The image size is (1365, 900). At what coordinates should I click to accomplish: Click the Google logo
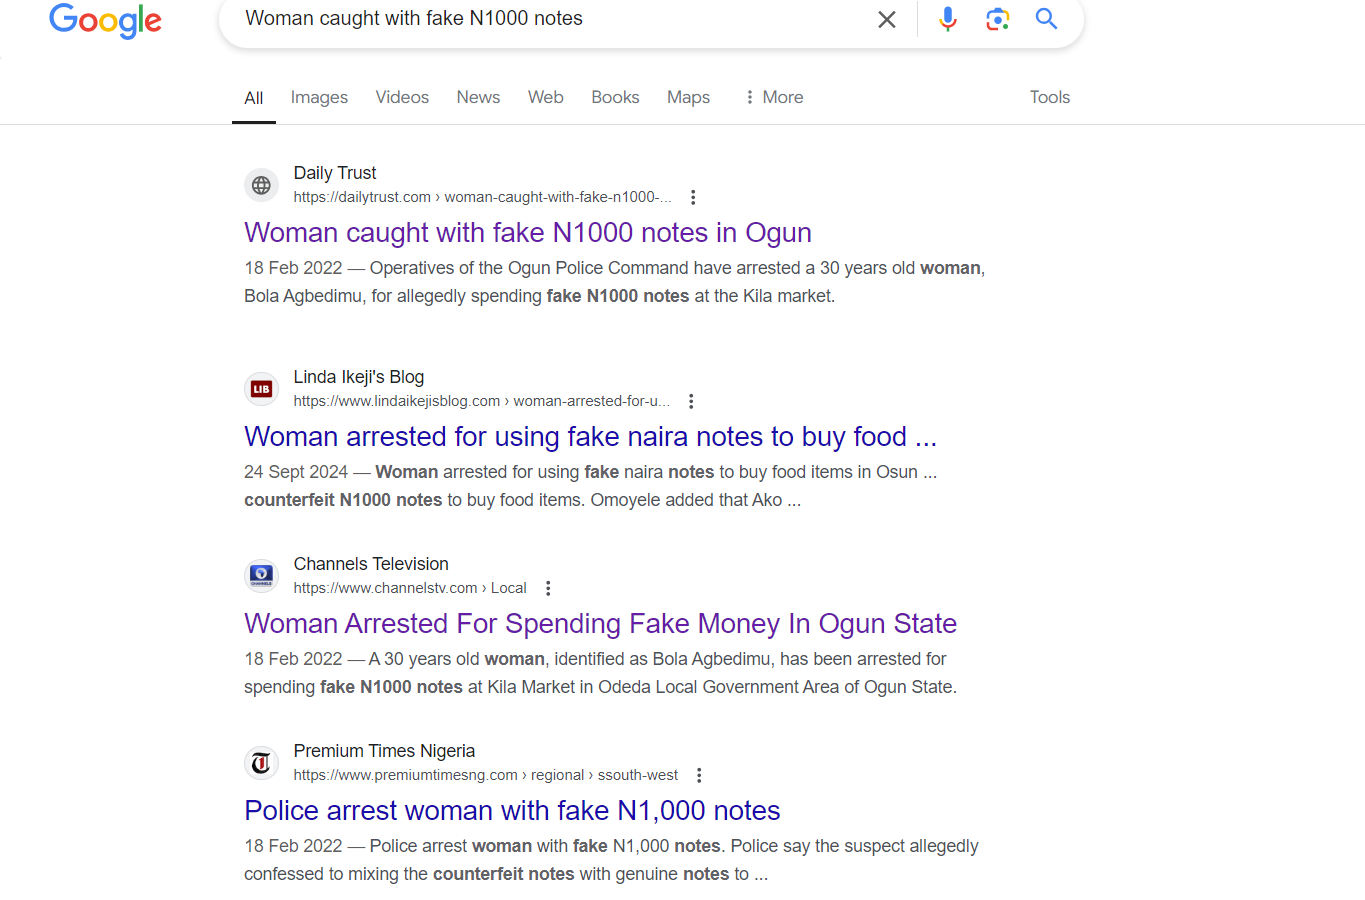(x=105, y=20)
